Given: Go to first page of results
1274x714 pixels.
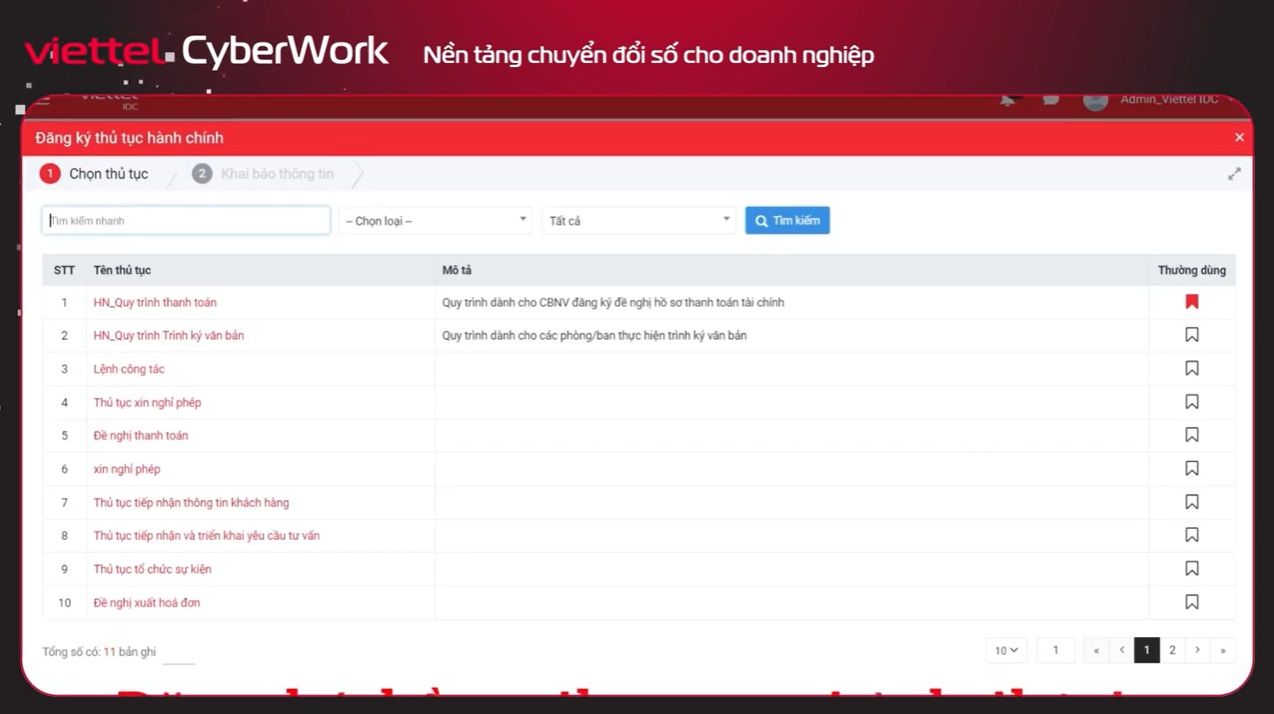Looking at the screenshot, I should (x=1096, y=650).
